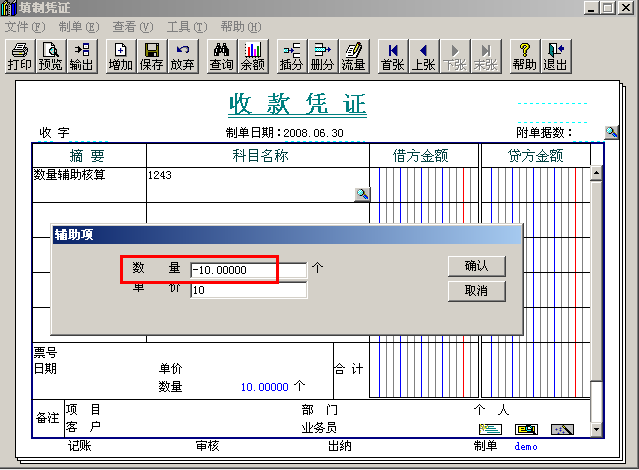Click account code 1243 in 科目名称
This screenshot has height=470, width=639.
[x=159, y=175]
